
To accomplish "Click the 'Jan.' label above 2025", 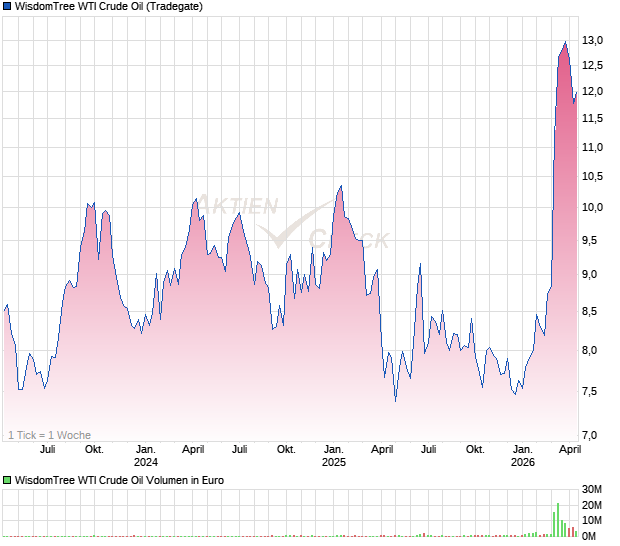I will (334, 450).
